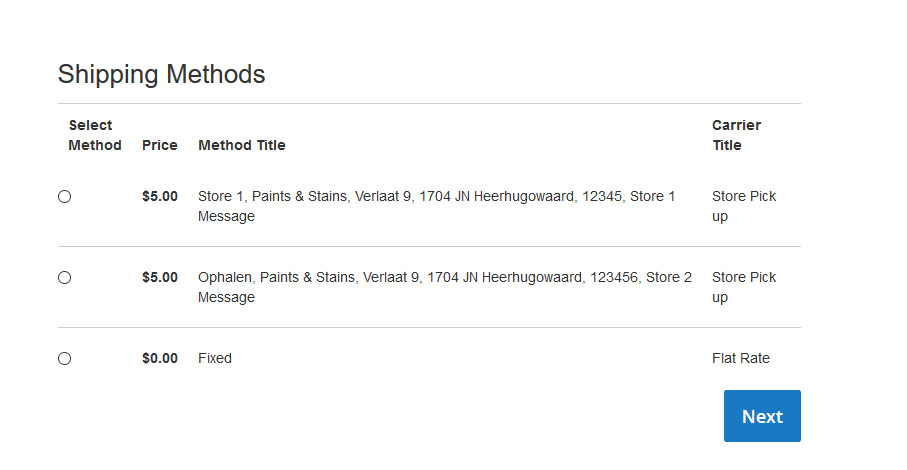Select the Store 1 pickup radio button
The height and width of the screenshot is (470, 907).
(x=65, y=197)
